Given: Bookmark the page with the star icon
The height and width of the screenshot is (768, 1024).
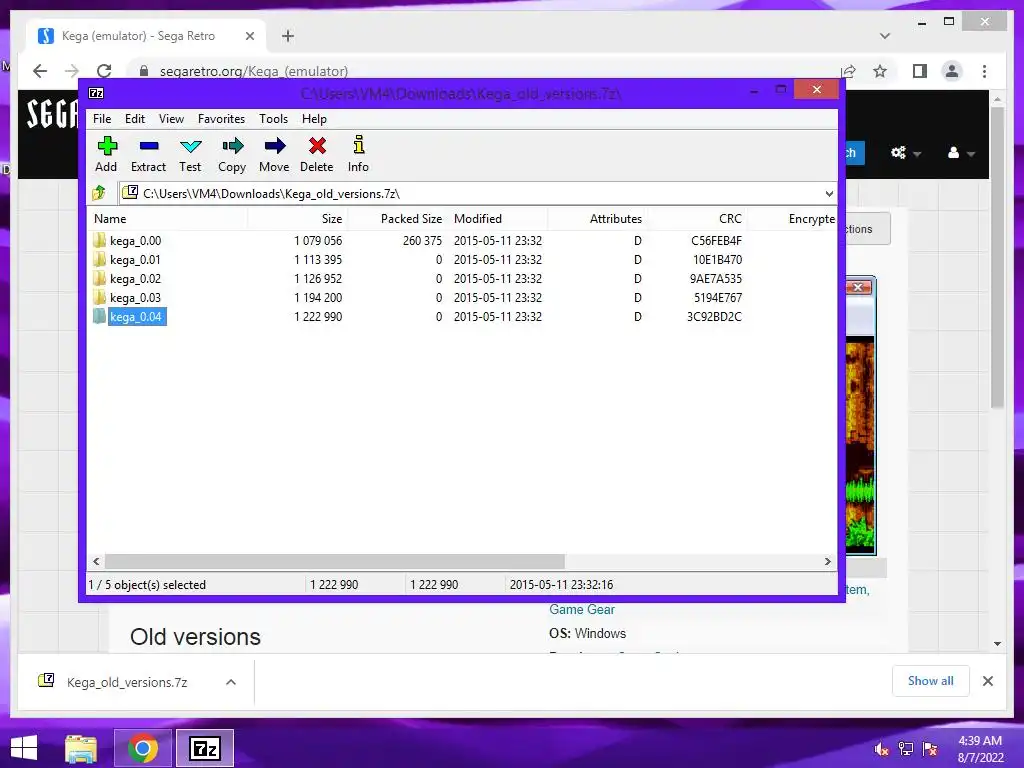Looking at the screenshot, I should click(x=880, y=71).
